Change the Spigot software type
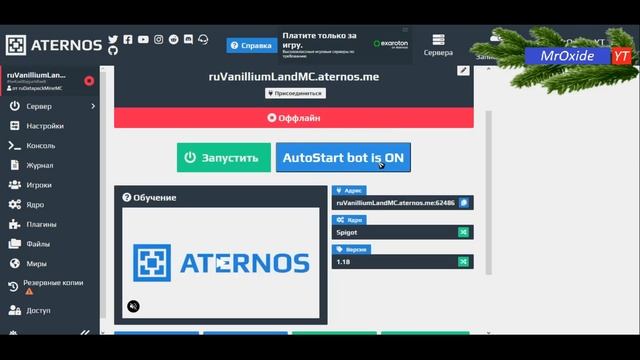Screen dimensions: 640x360 tap(463, 232)
